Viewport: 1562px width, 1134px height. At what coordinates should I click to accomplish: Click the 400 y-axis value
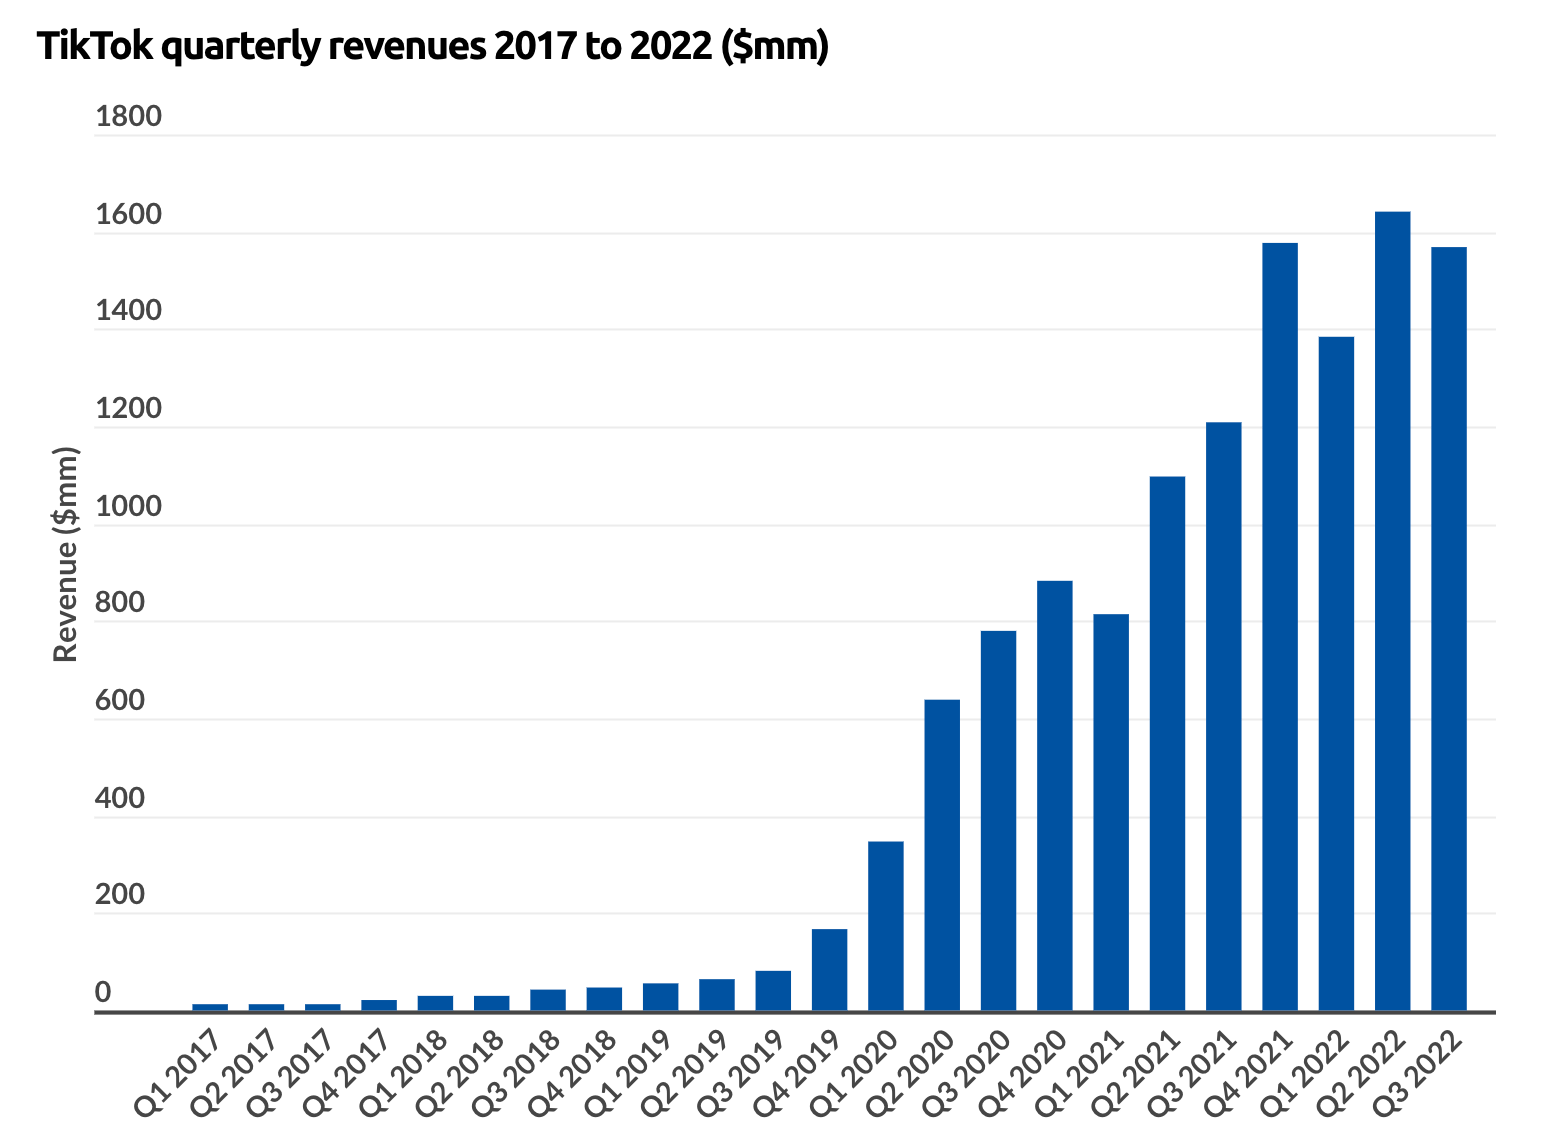[120, 799]
